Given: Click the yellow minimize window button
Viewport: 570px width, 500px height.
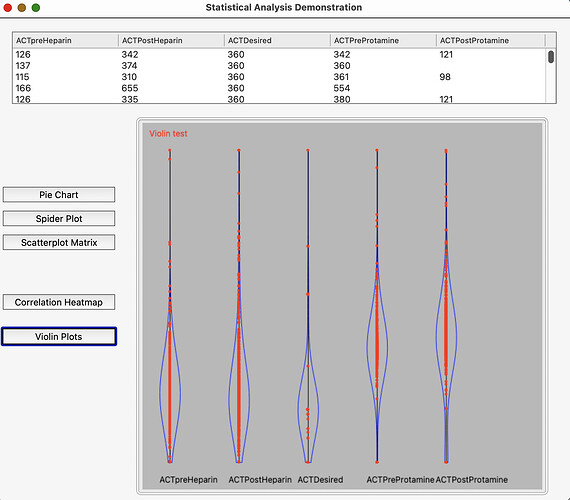Looking at the screenshot, I should click(21, 8).
